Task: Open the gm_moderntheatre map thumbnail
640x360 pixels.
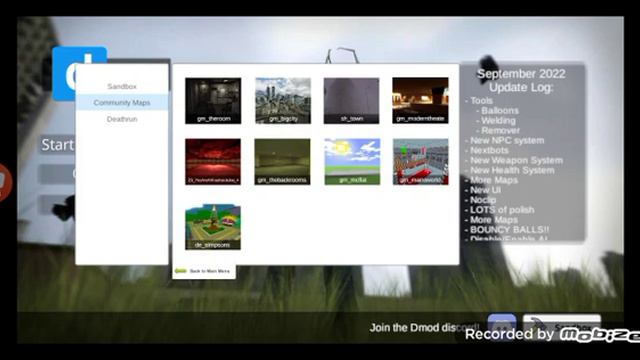Action: coord(420,100)
